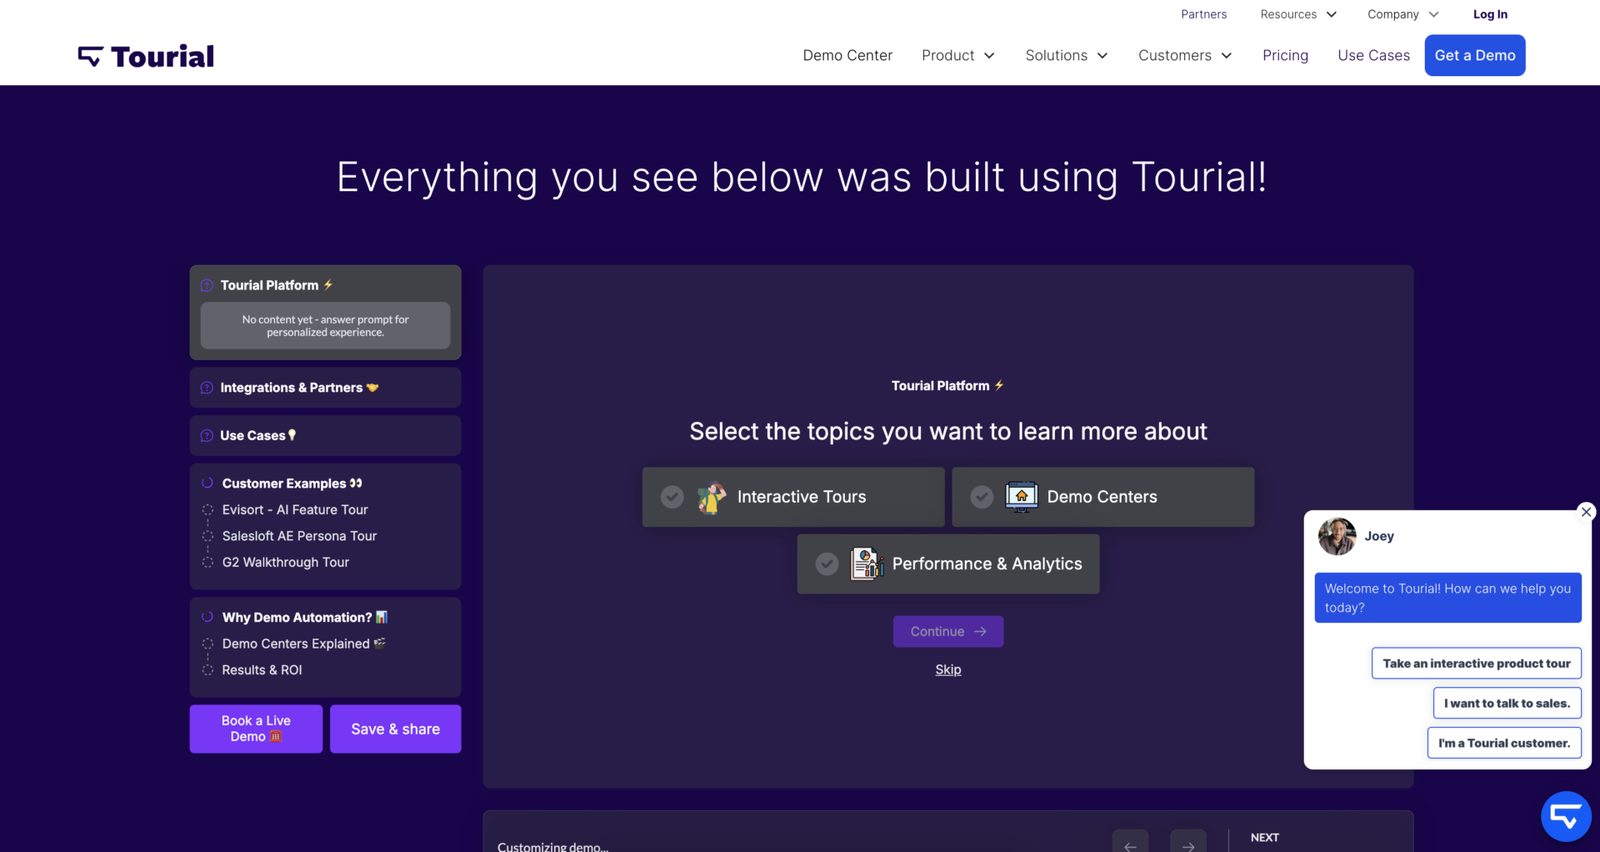Screen dimensions: 1600x852
Task: Click the NEXT label in bottom bar
Action: click(1264, 838)
